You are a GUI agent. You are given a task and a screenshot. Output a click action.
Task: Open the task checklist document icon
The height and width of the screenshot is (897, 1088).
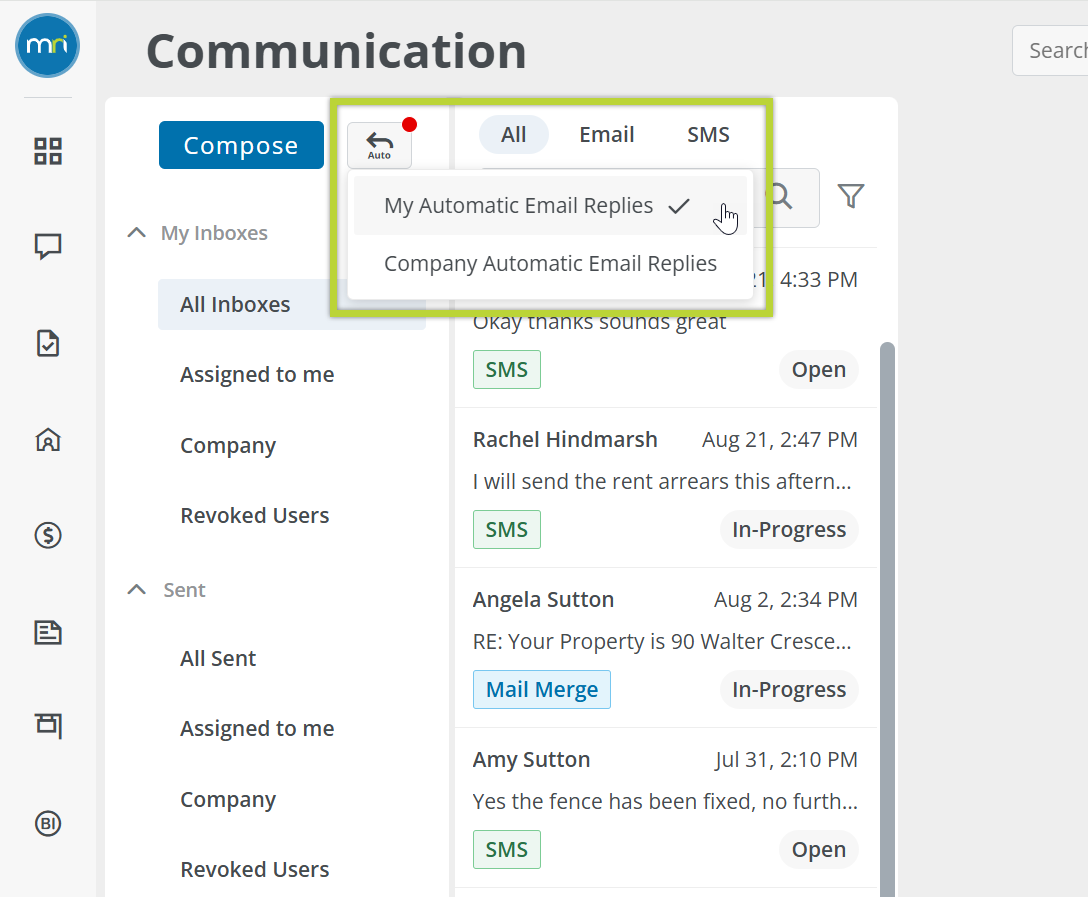[48, 343]
